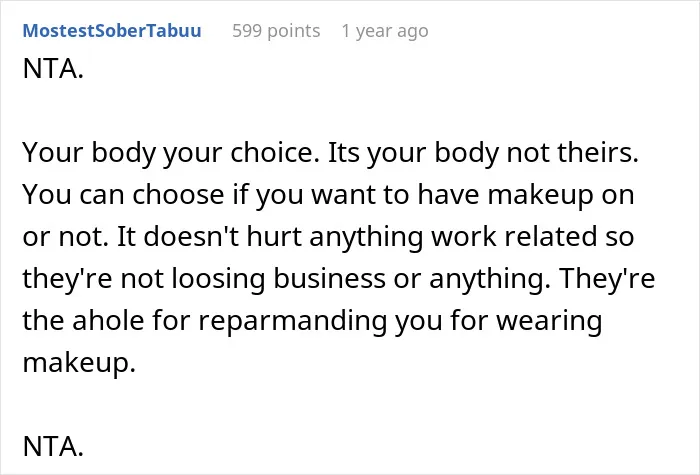Click the first NTA. verdict line
Image resolution: width=700 pixels, height=475 pixels.
(x=53, y=69)
